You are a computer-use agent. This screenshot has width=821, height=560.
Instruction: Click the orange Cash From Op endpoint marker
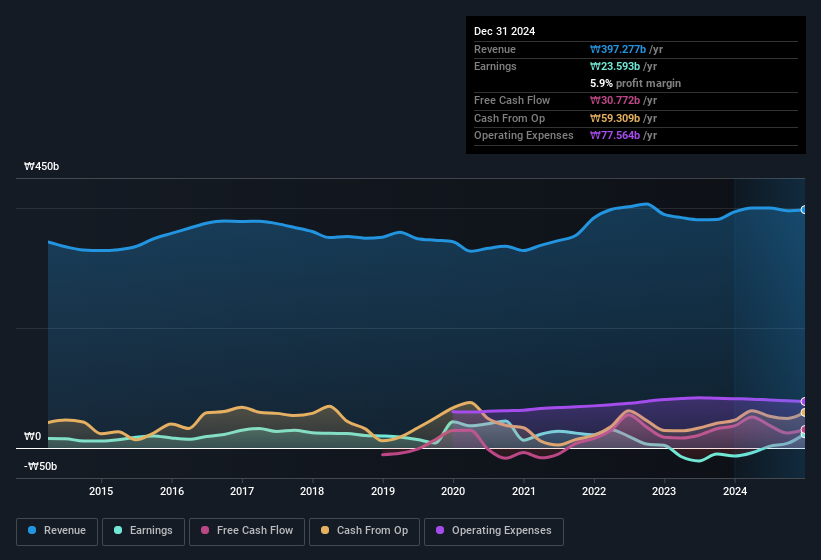[x=804, y=413]
